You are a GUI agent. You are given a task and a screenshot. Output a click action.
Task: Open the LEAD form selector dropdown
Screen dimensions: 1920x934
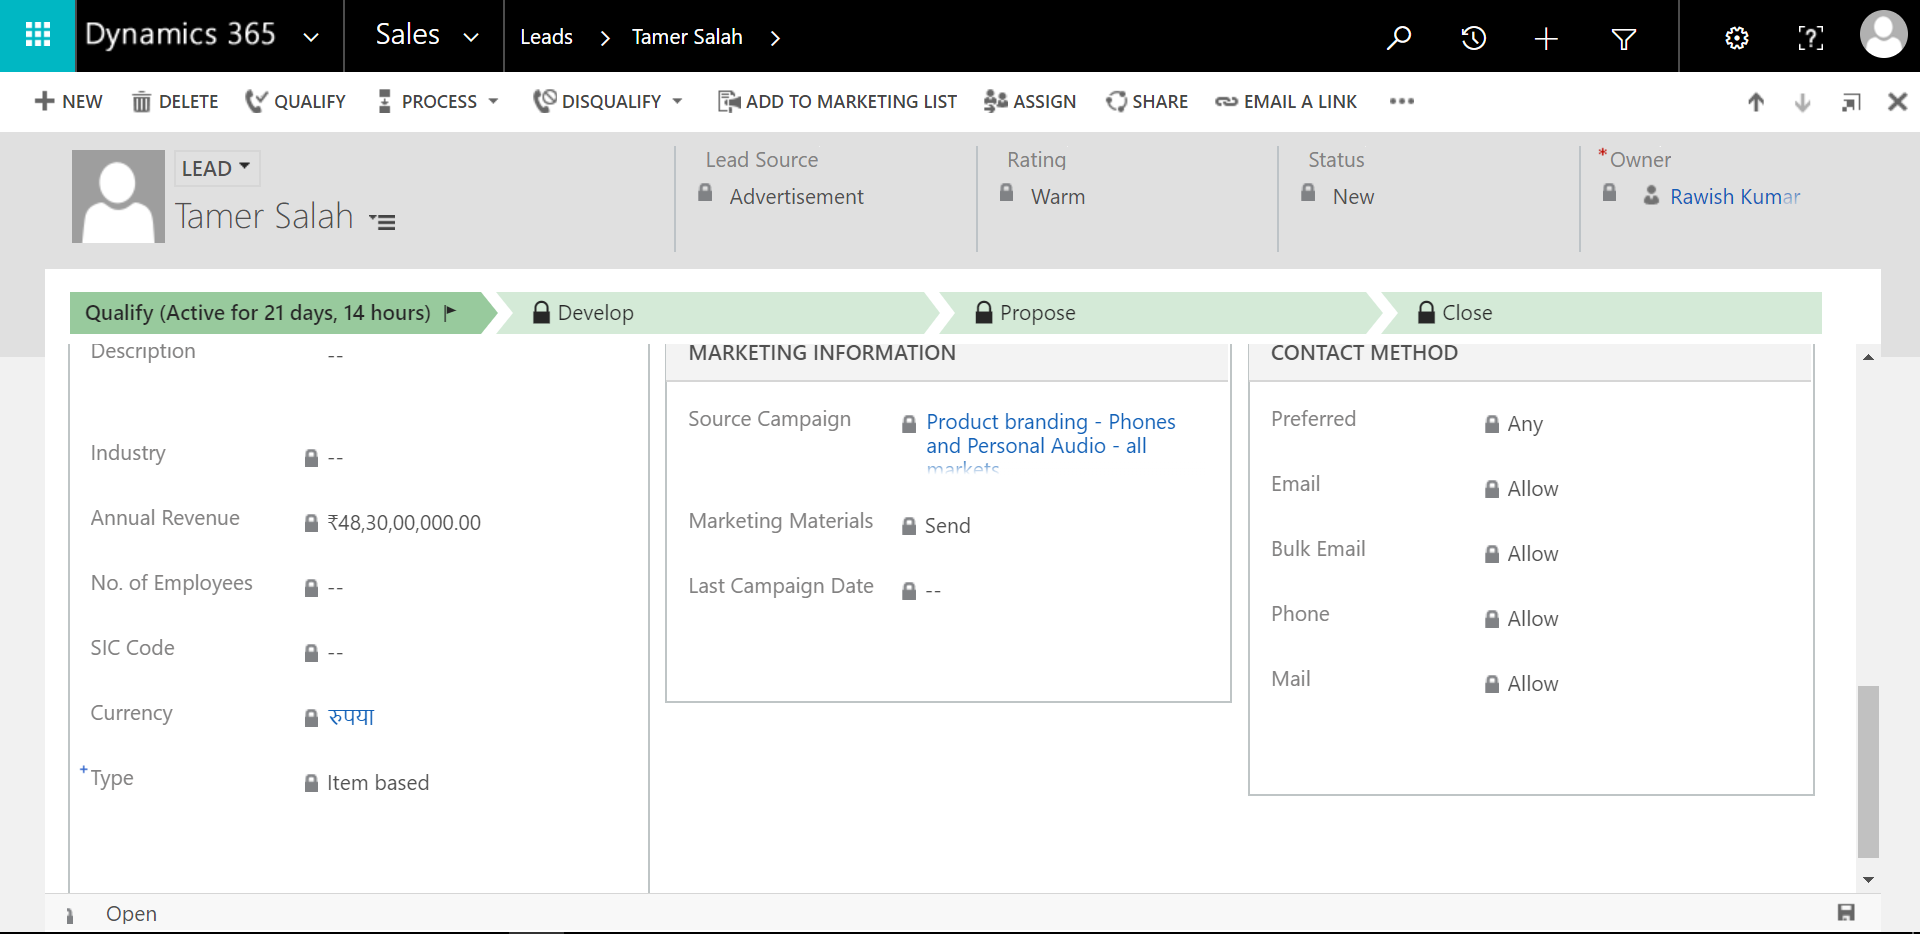click(x=216, y=168)
